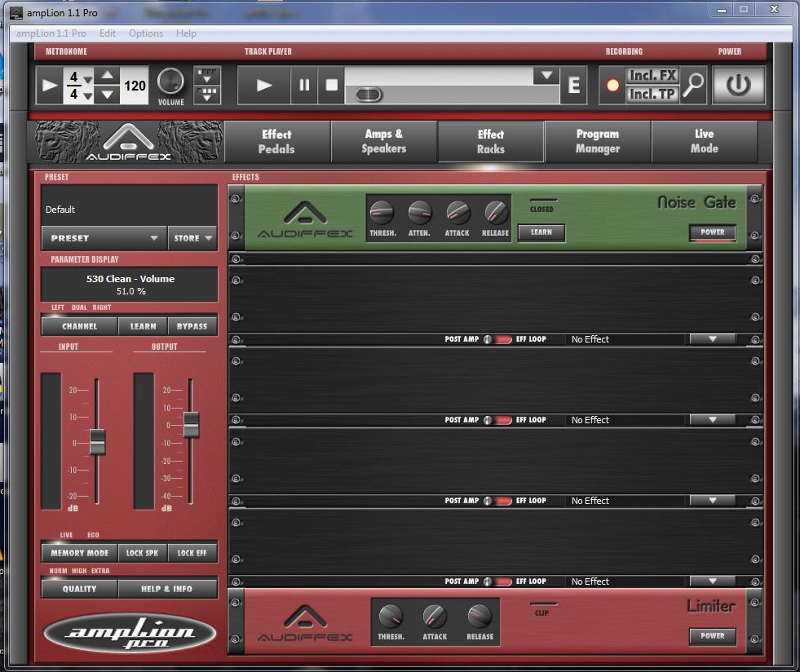
Task: Select the Effect Racks tab
Action: click(x=491, y=141)
